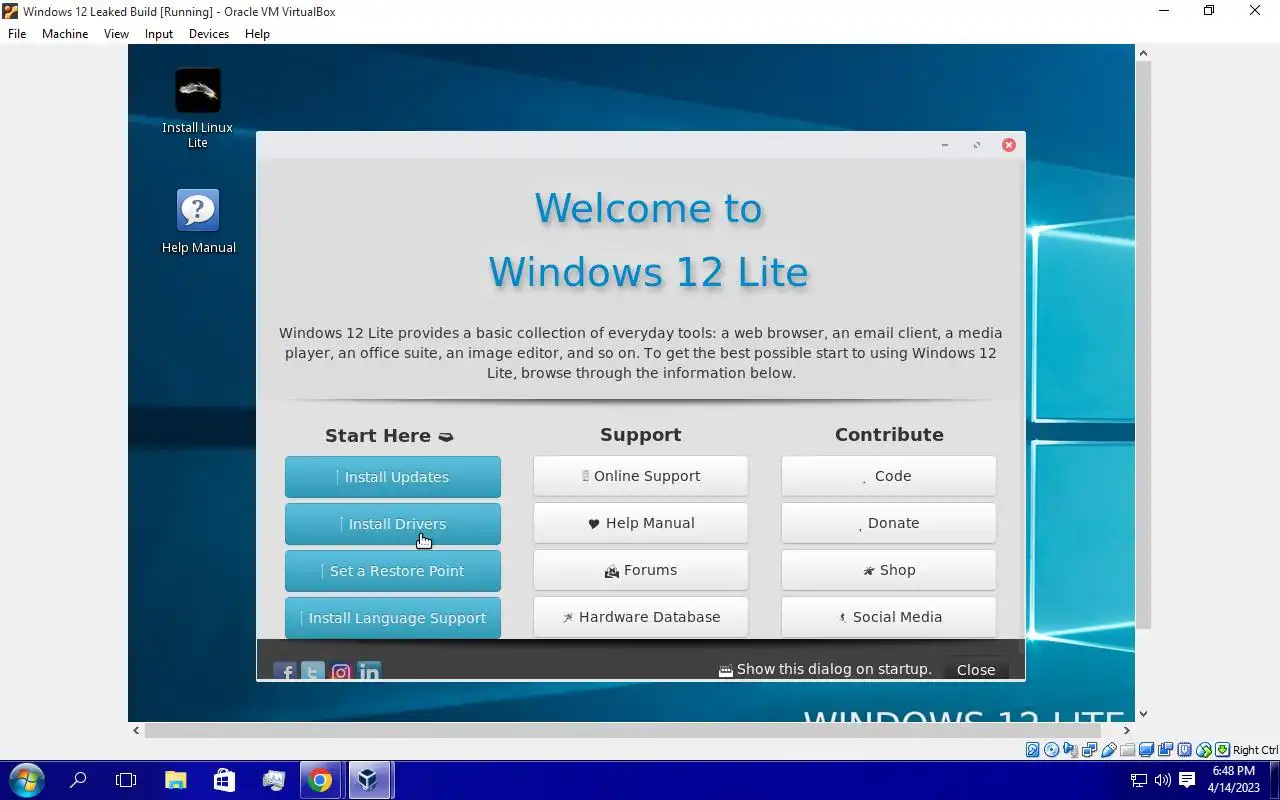Open the Facebook social link icon
1280x800 pixels.
[285, 672]
